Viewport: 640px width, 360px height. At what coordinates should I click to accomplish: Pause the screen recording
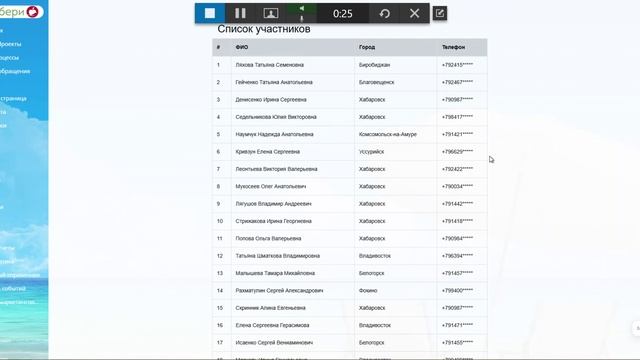pos(240,13)
